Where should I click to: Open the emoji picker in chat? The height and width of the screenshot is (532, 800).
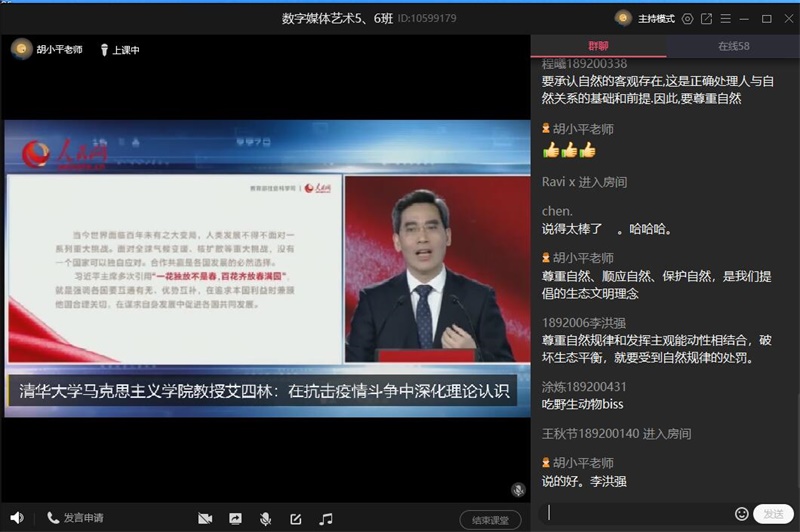coord(741,513)
